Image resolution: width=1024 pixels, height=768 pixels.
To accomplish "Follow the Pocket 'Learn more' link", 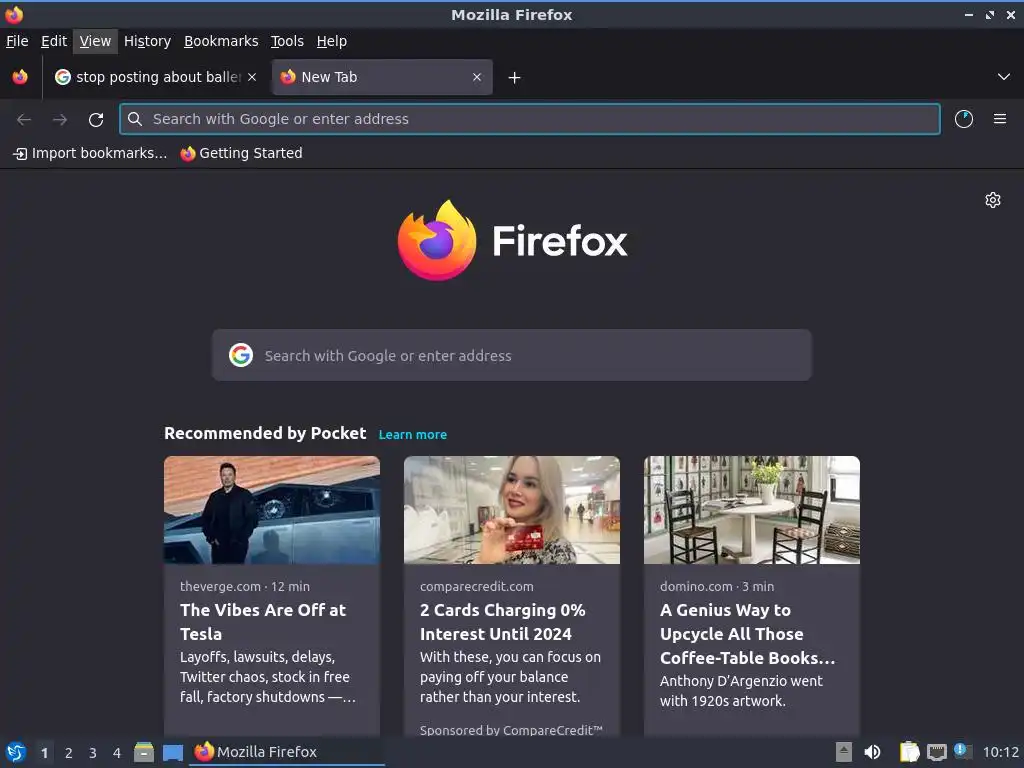I will (x=413, y=434).
